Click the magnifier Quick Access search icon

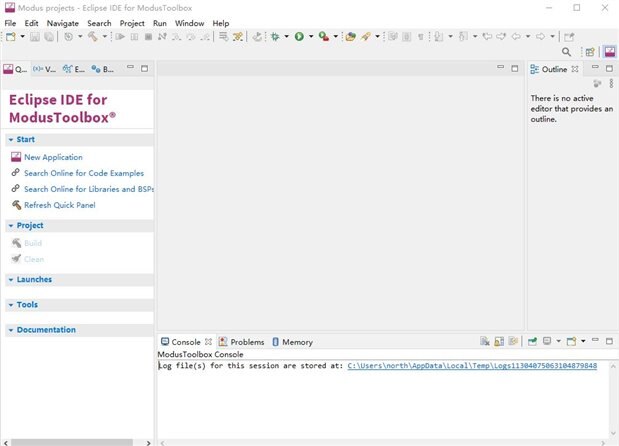point(566,52)
